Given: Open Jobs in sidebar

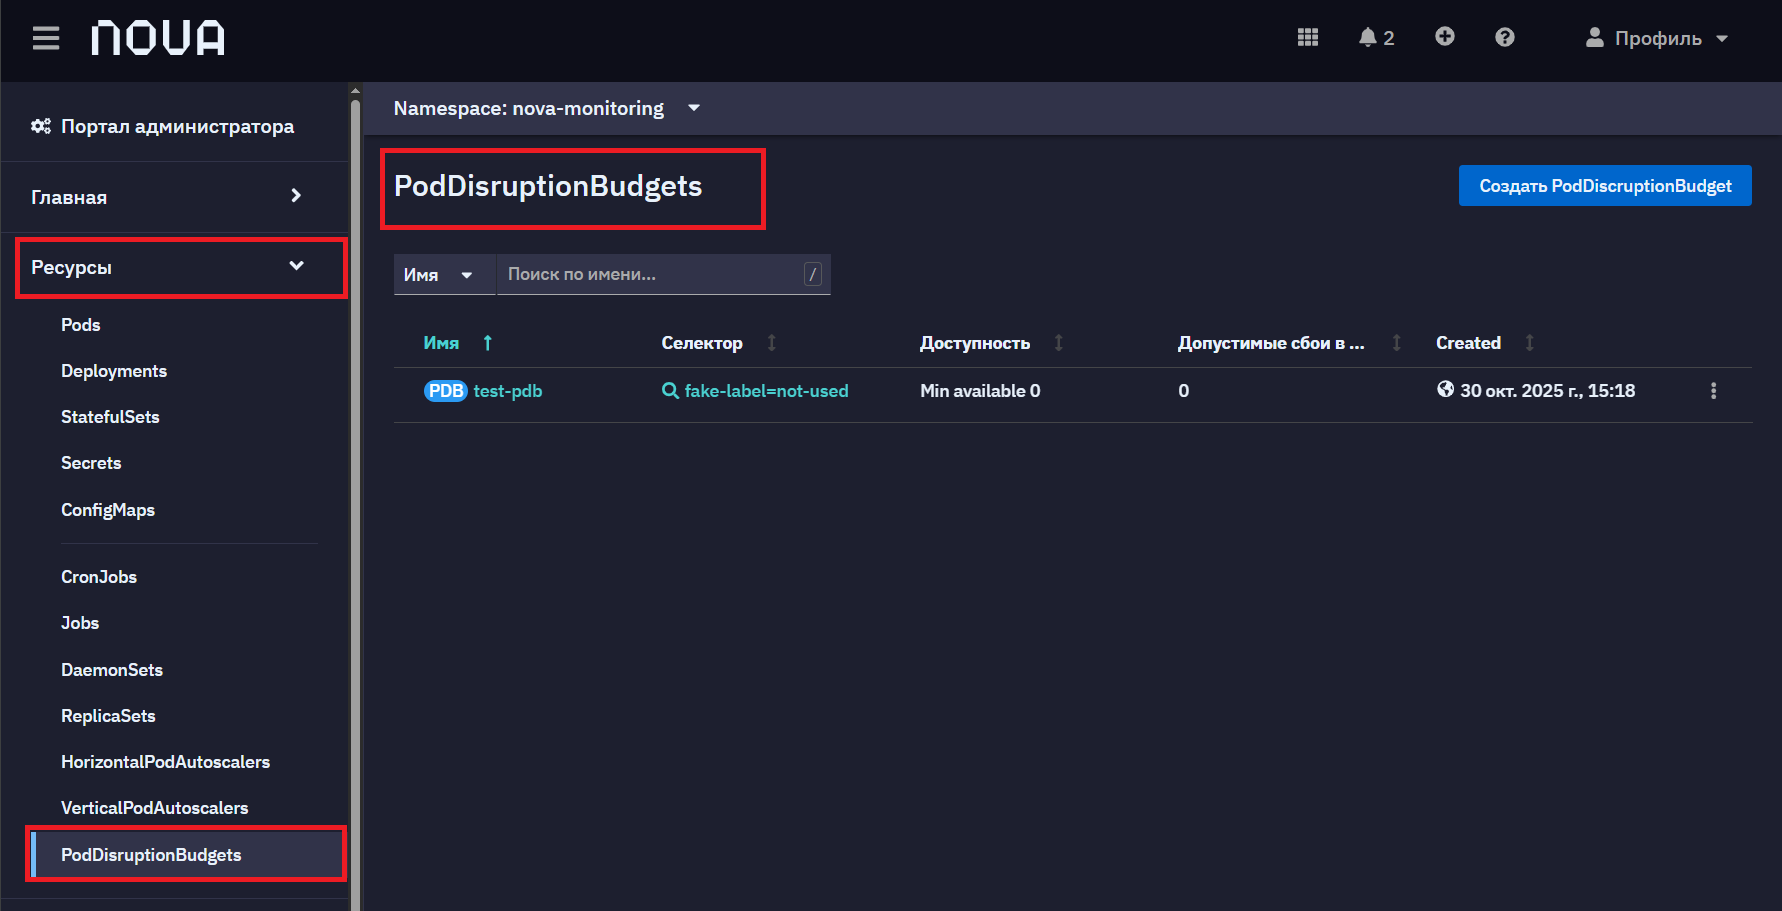Looking at the screenshot, I should [x=80, y=623].
